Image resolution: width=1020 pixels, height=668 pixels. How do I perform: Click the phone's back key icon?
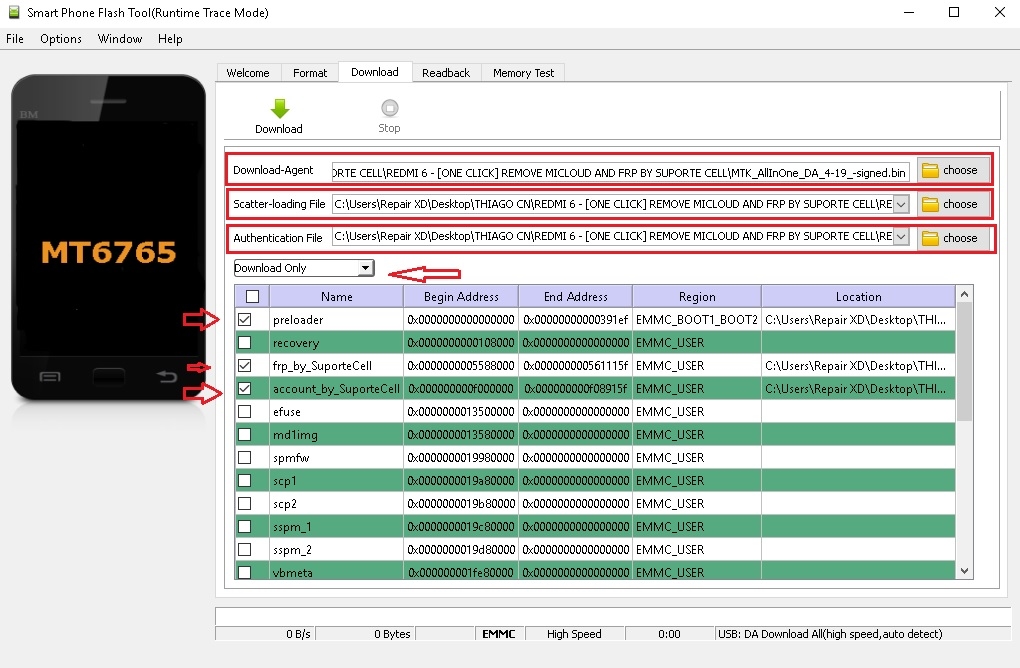coord(167,376)
